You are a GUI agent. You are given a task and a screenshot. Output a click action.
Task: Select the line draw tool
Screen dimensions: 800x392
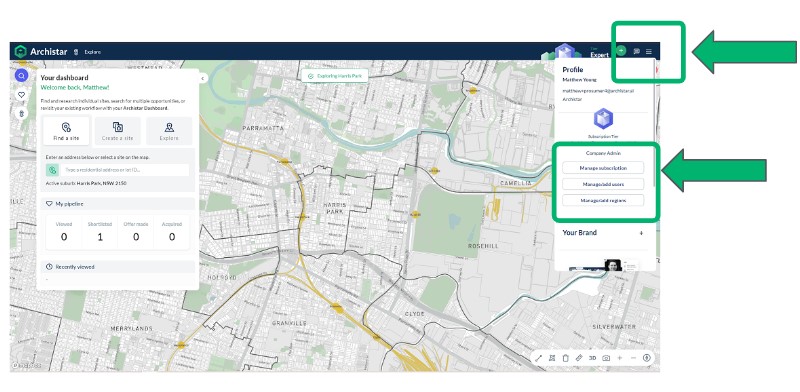(538, 358)
